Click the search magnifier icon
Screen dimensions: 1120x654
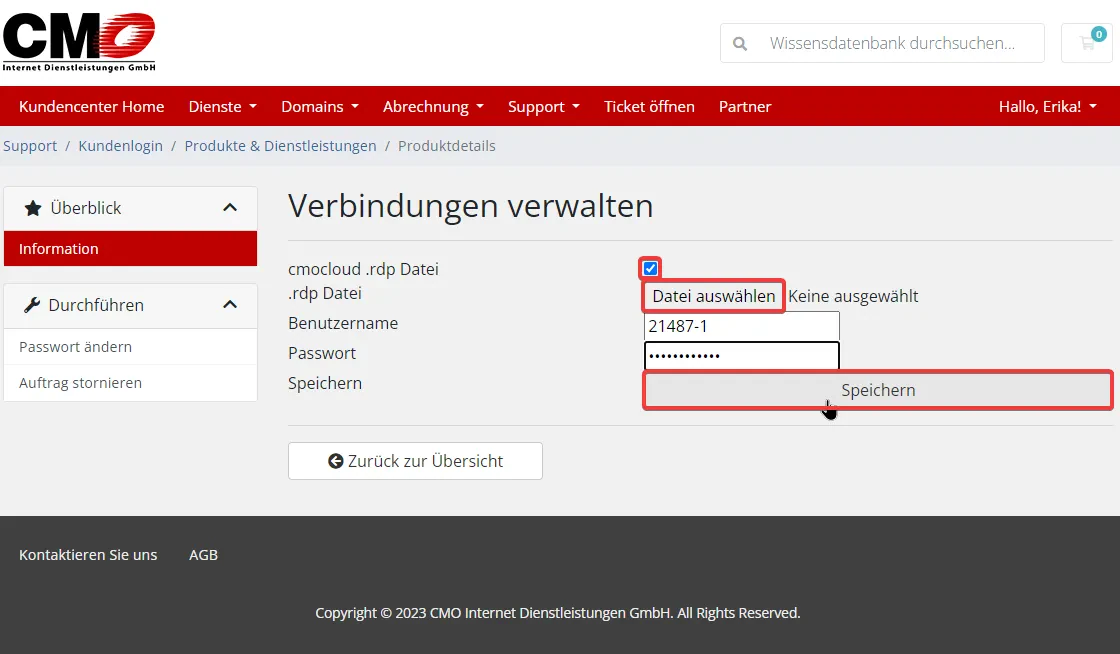point(740,44)
